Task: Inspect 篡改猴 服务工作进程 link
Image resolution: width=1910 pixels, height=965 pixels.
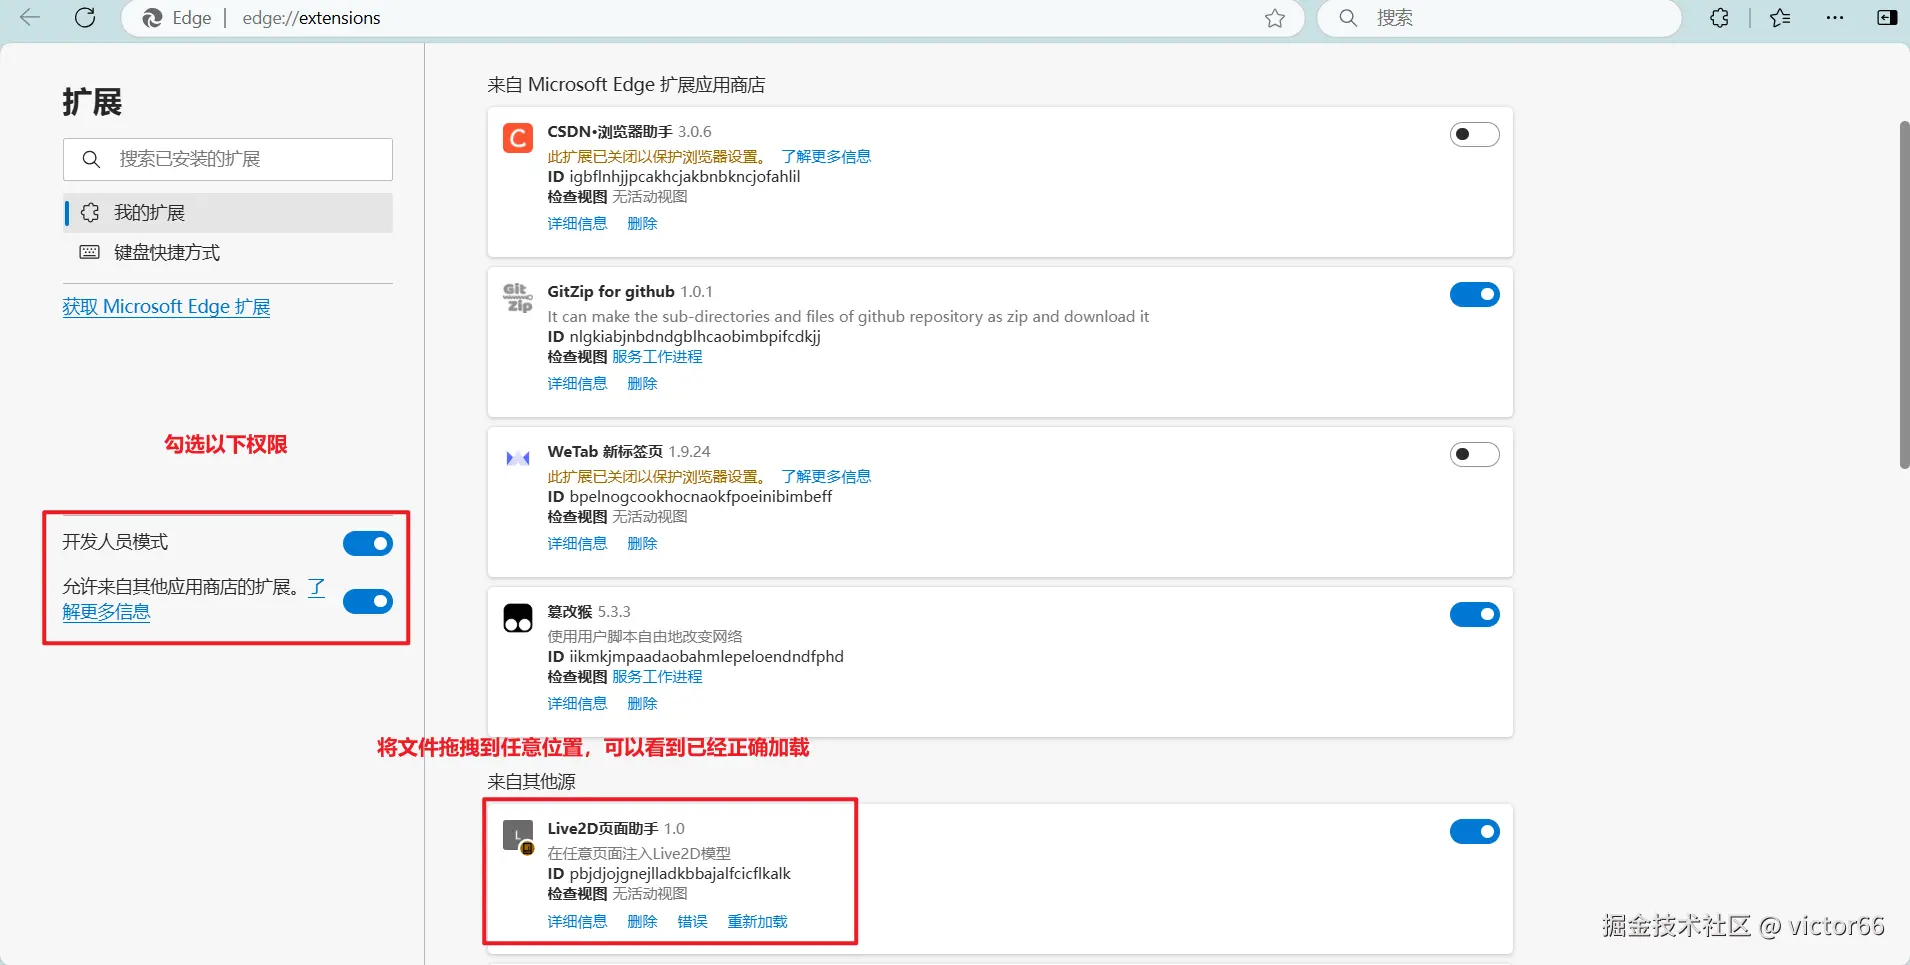Action: pyautogui.click(x=657, y=677)
